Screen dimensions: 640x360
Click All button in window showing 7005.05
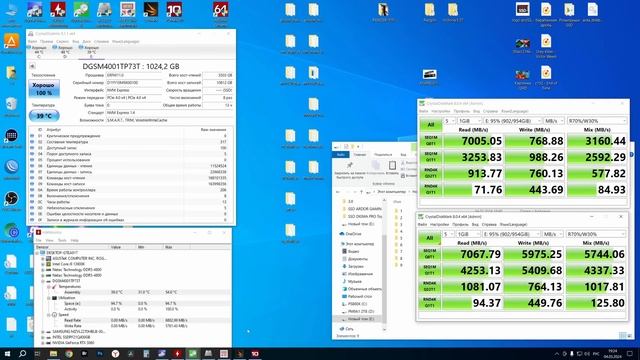coord(431,124)
